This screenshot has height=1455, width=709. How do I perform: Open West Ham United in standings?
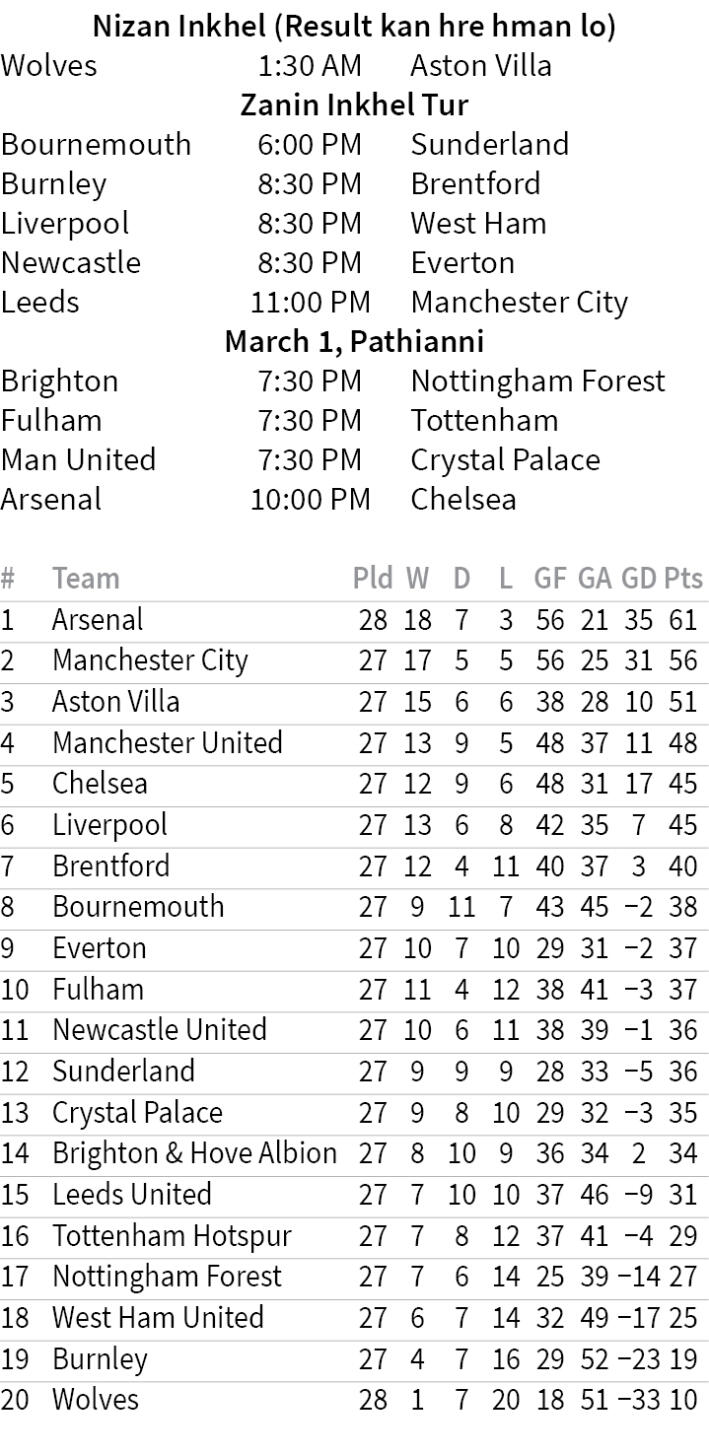(158, 1317)
